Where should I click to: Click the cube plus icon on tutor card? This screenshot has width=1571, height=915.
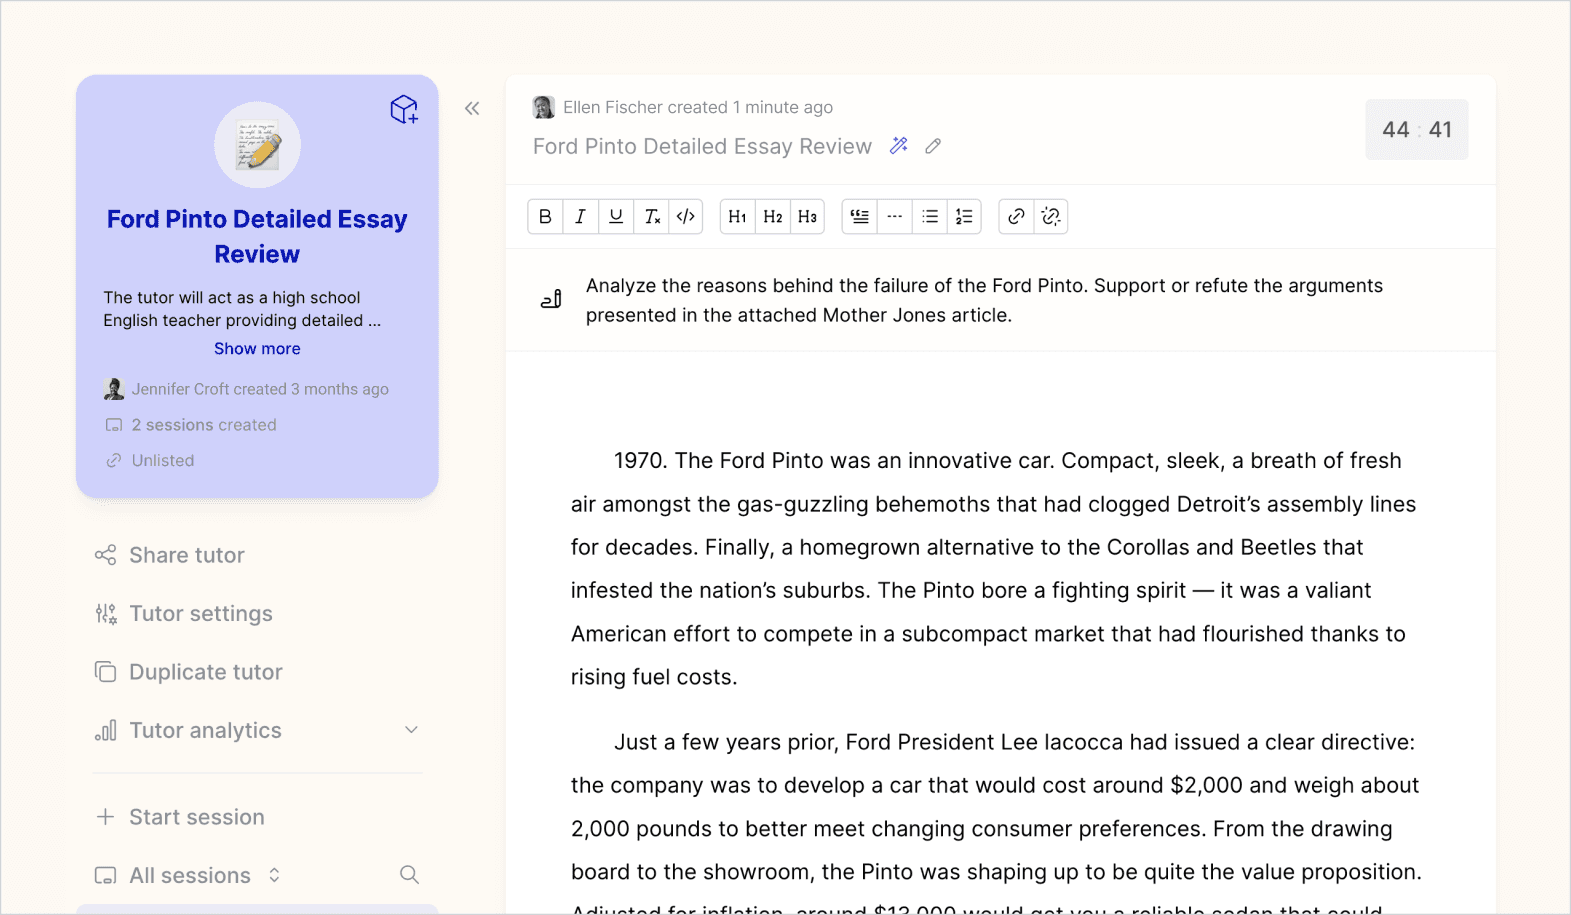404,109
